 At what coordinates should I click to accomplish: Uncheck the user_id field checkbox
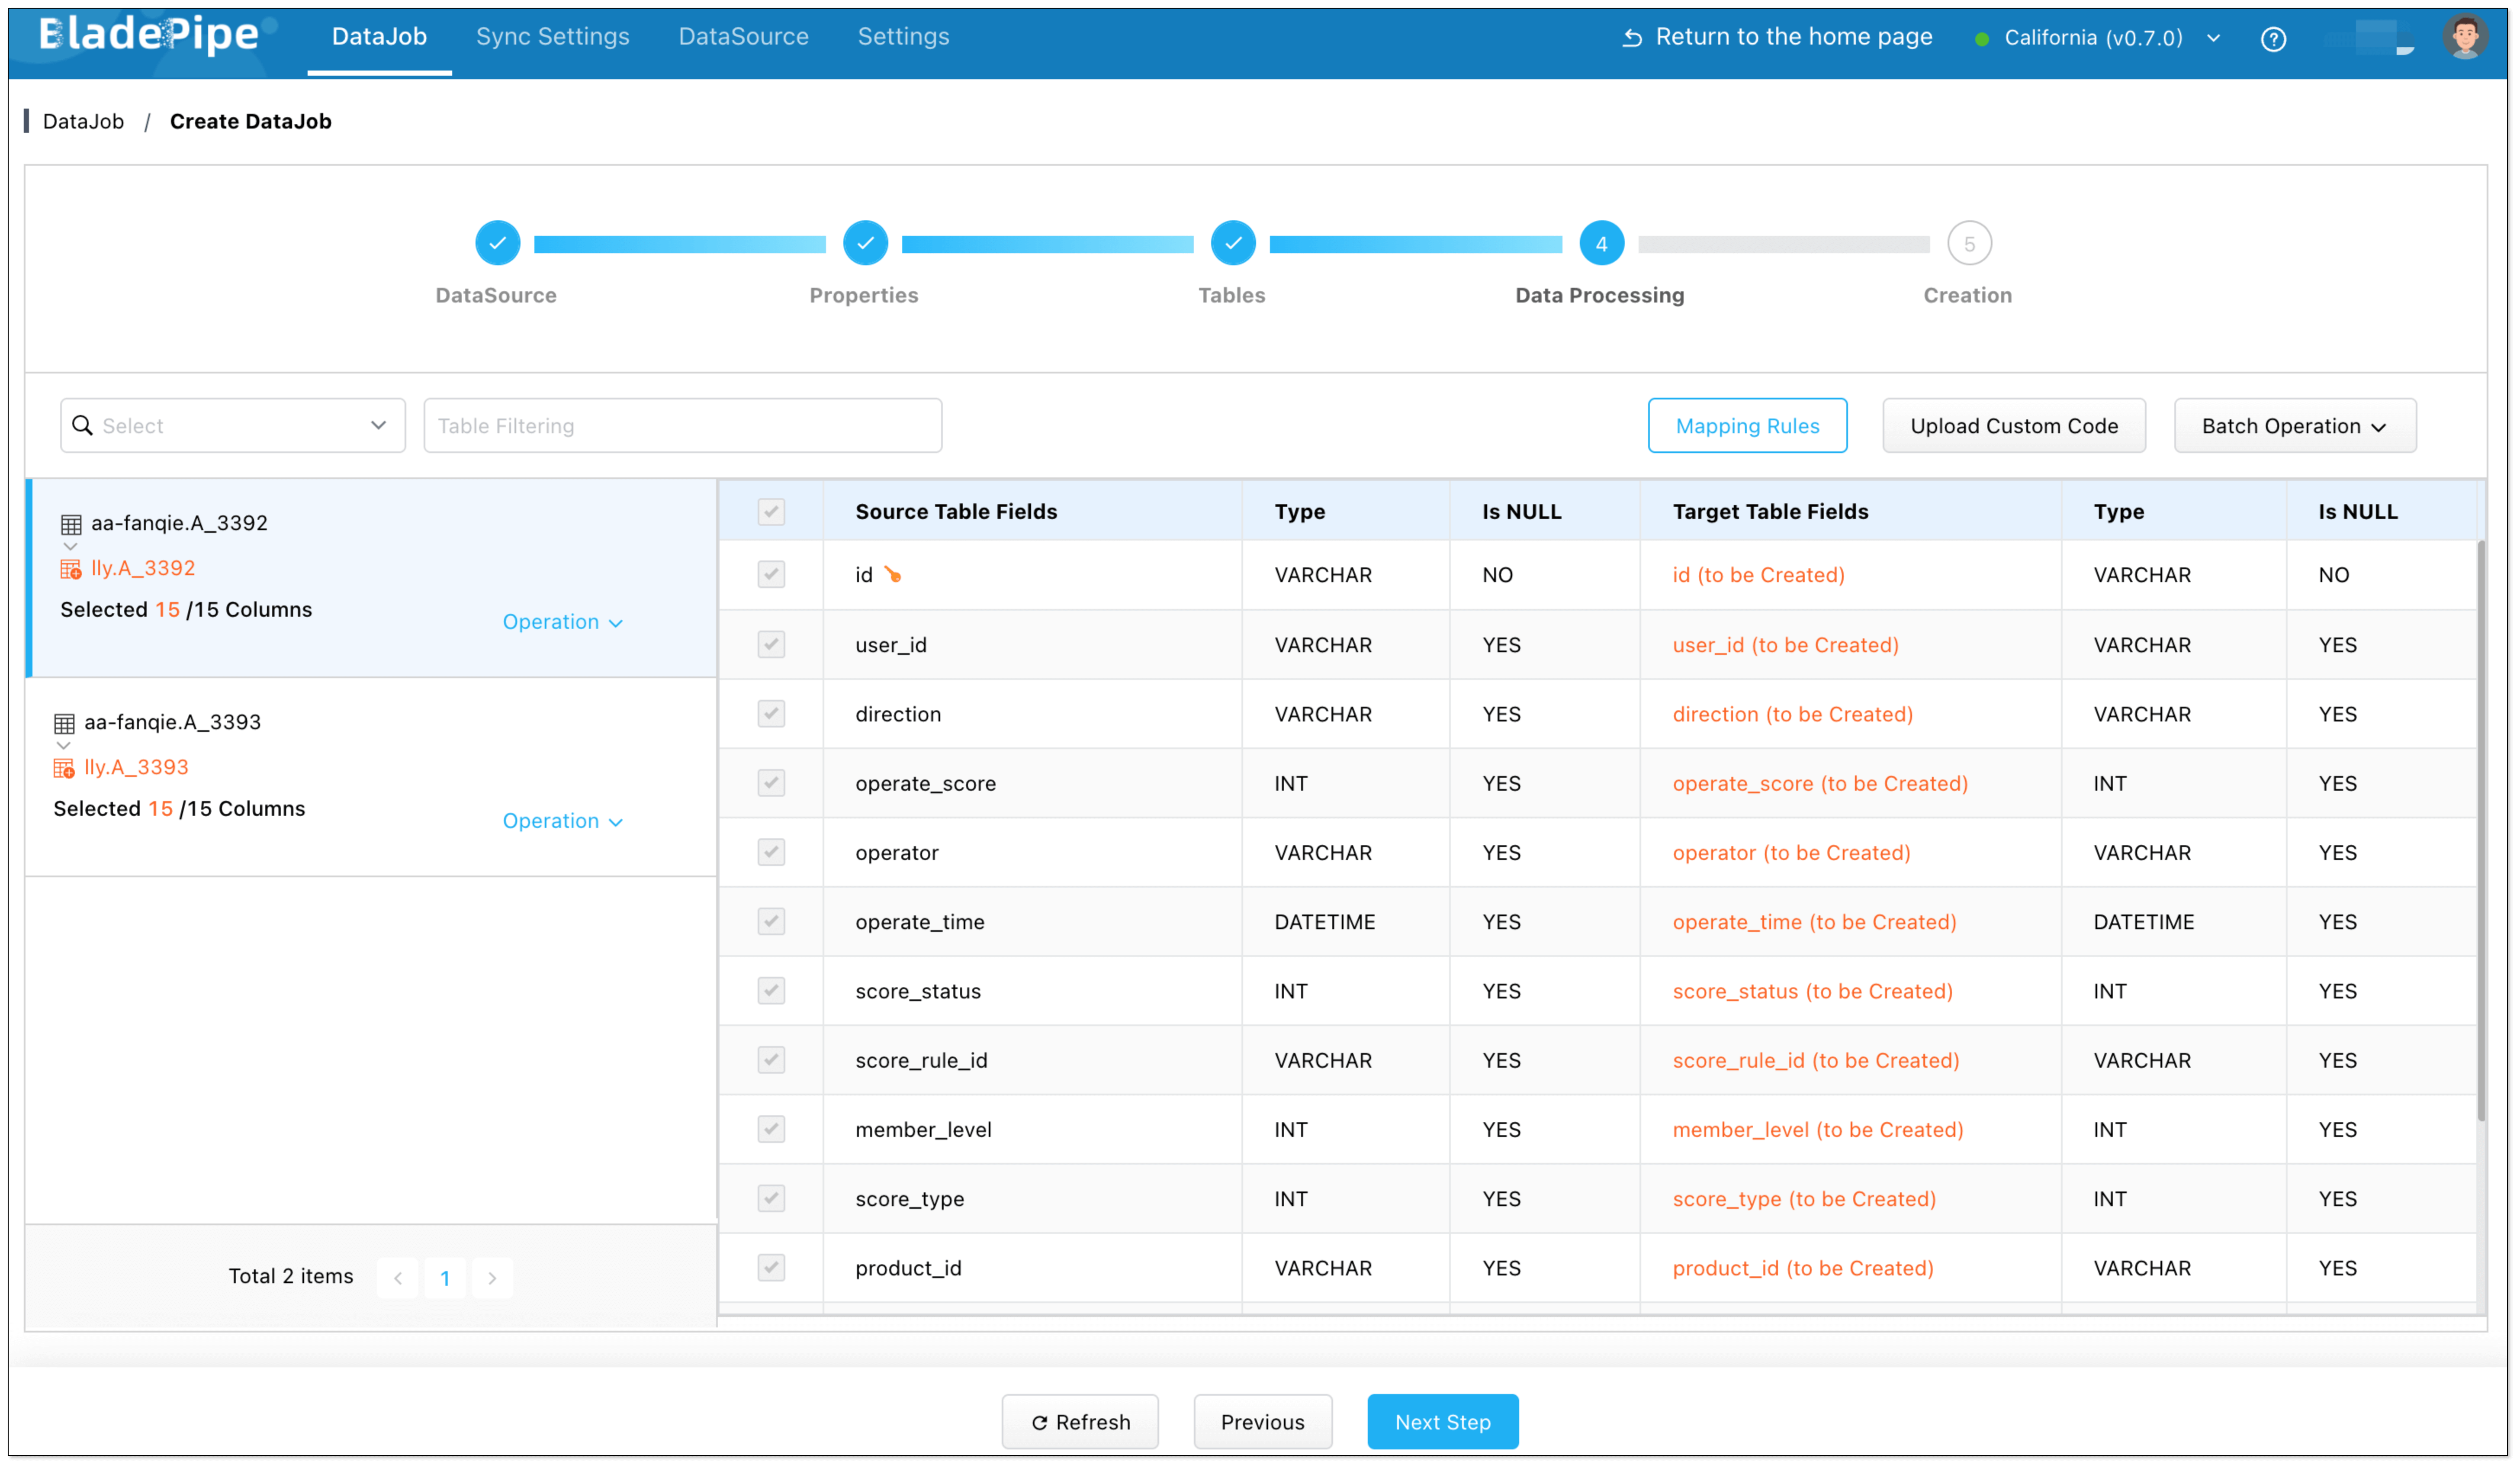tap(771, 644)
